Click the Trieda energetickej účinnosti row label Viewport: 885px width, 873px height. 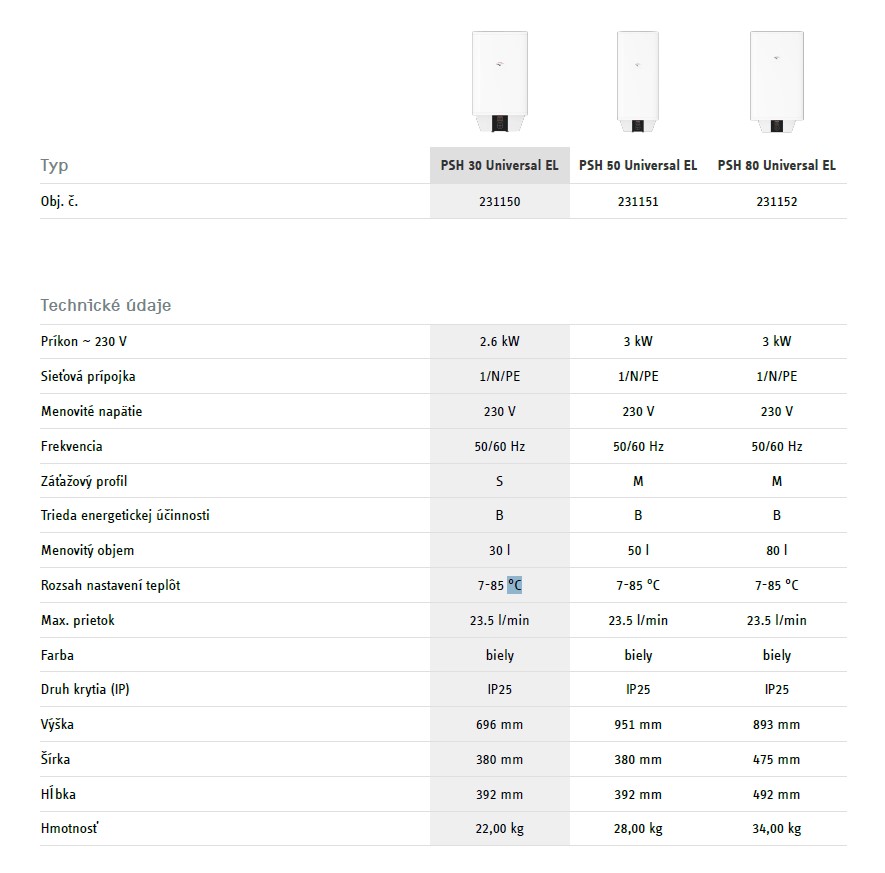(125, 516)
